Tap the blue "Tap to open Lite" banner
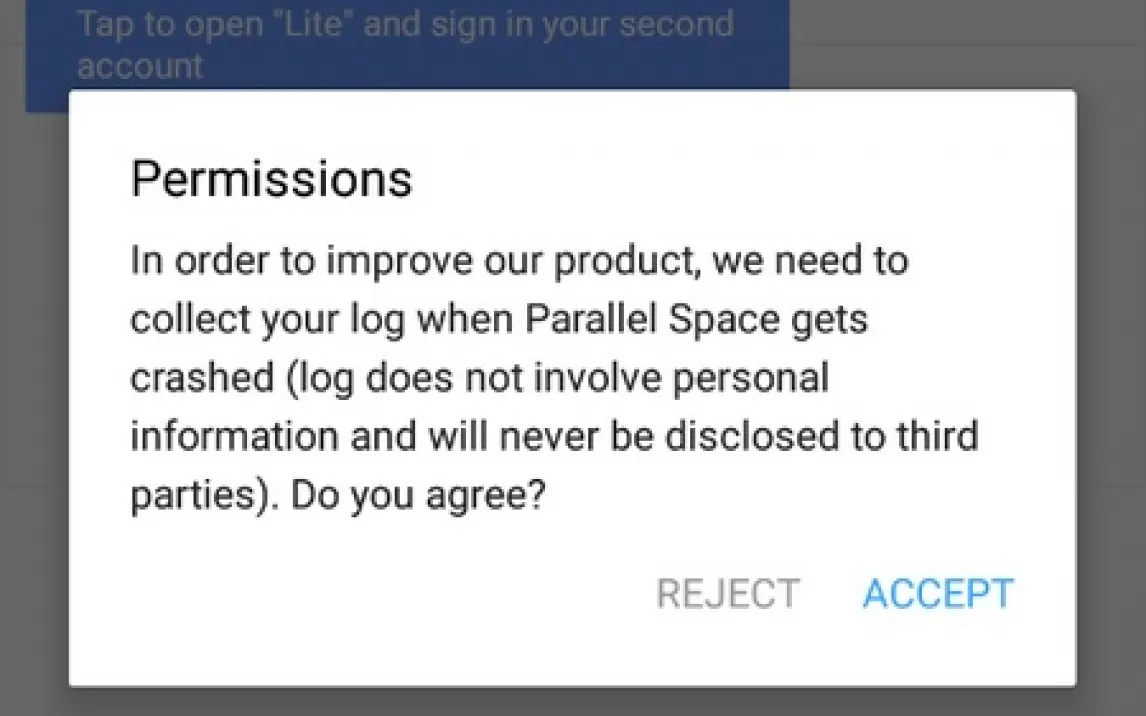 tap(407, 45)
